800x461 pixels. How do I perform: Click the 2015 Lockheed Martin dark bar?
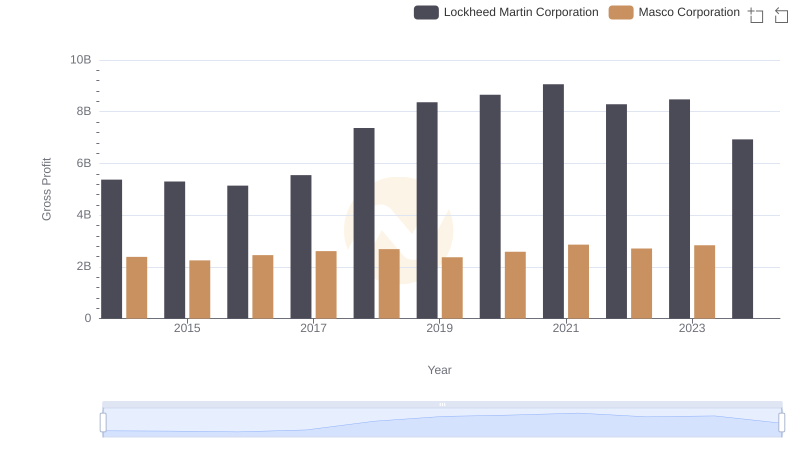[174, 250]
